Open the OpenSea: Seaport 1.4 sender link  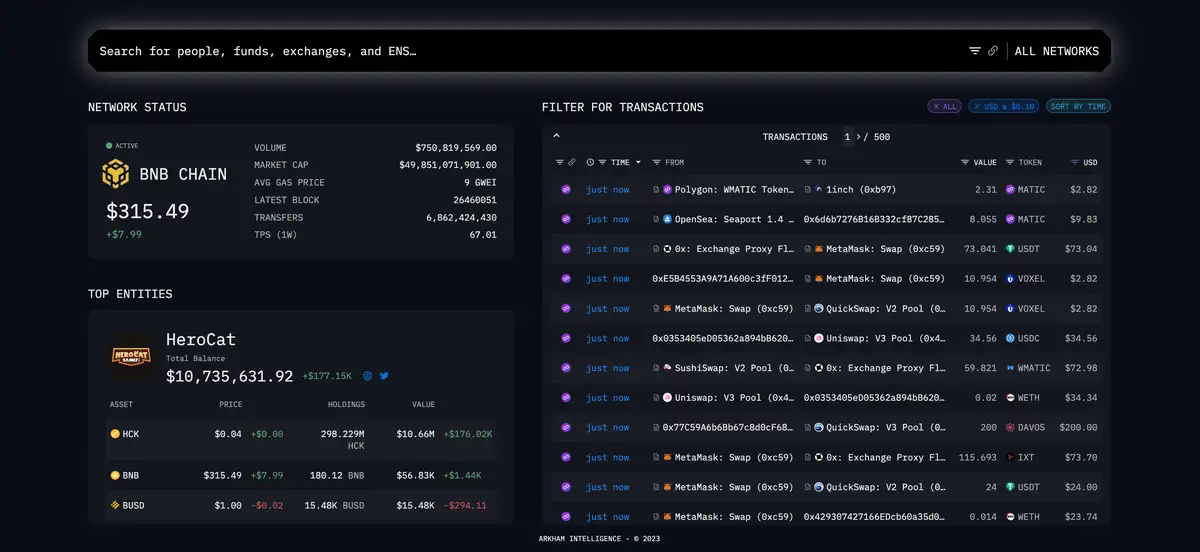coord(735,219)
